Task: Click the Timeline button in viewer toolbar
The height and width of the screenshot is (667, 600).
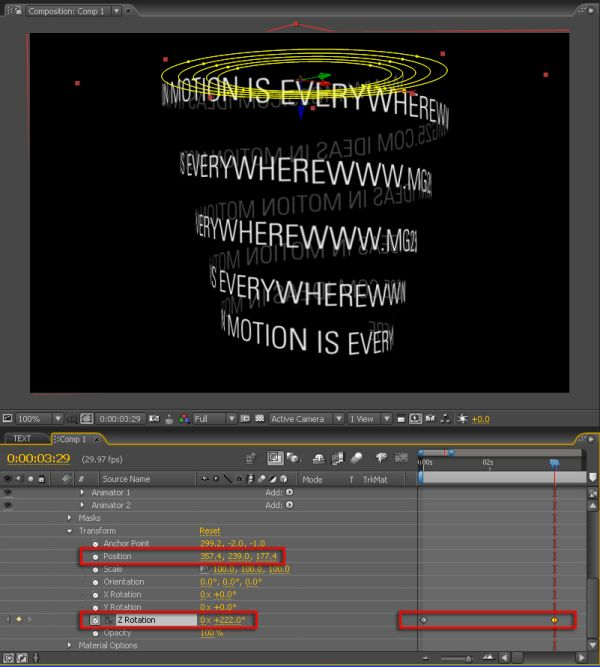Action: click(430, 419)
